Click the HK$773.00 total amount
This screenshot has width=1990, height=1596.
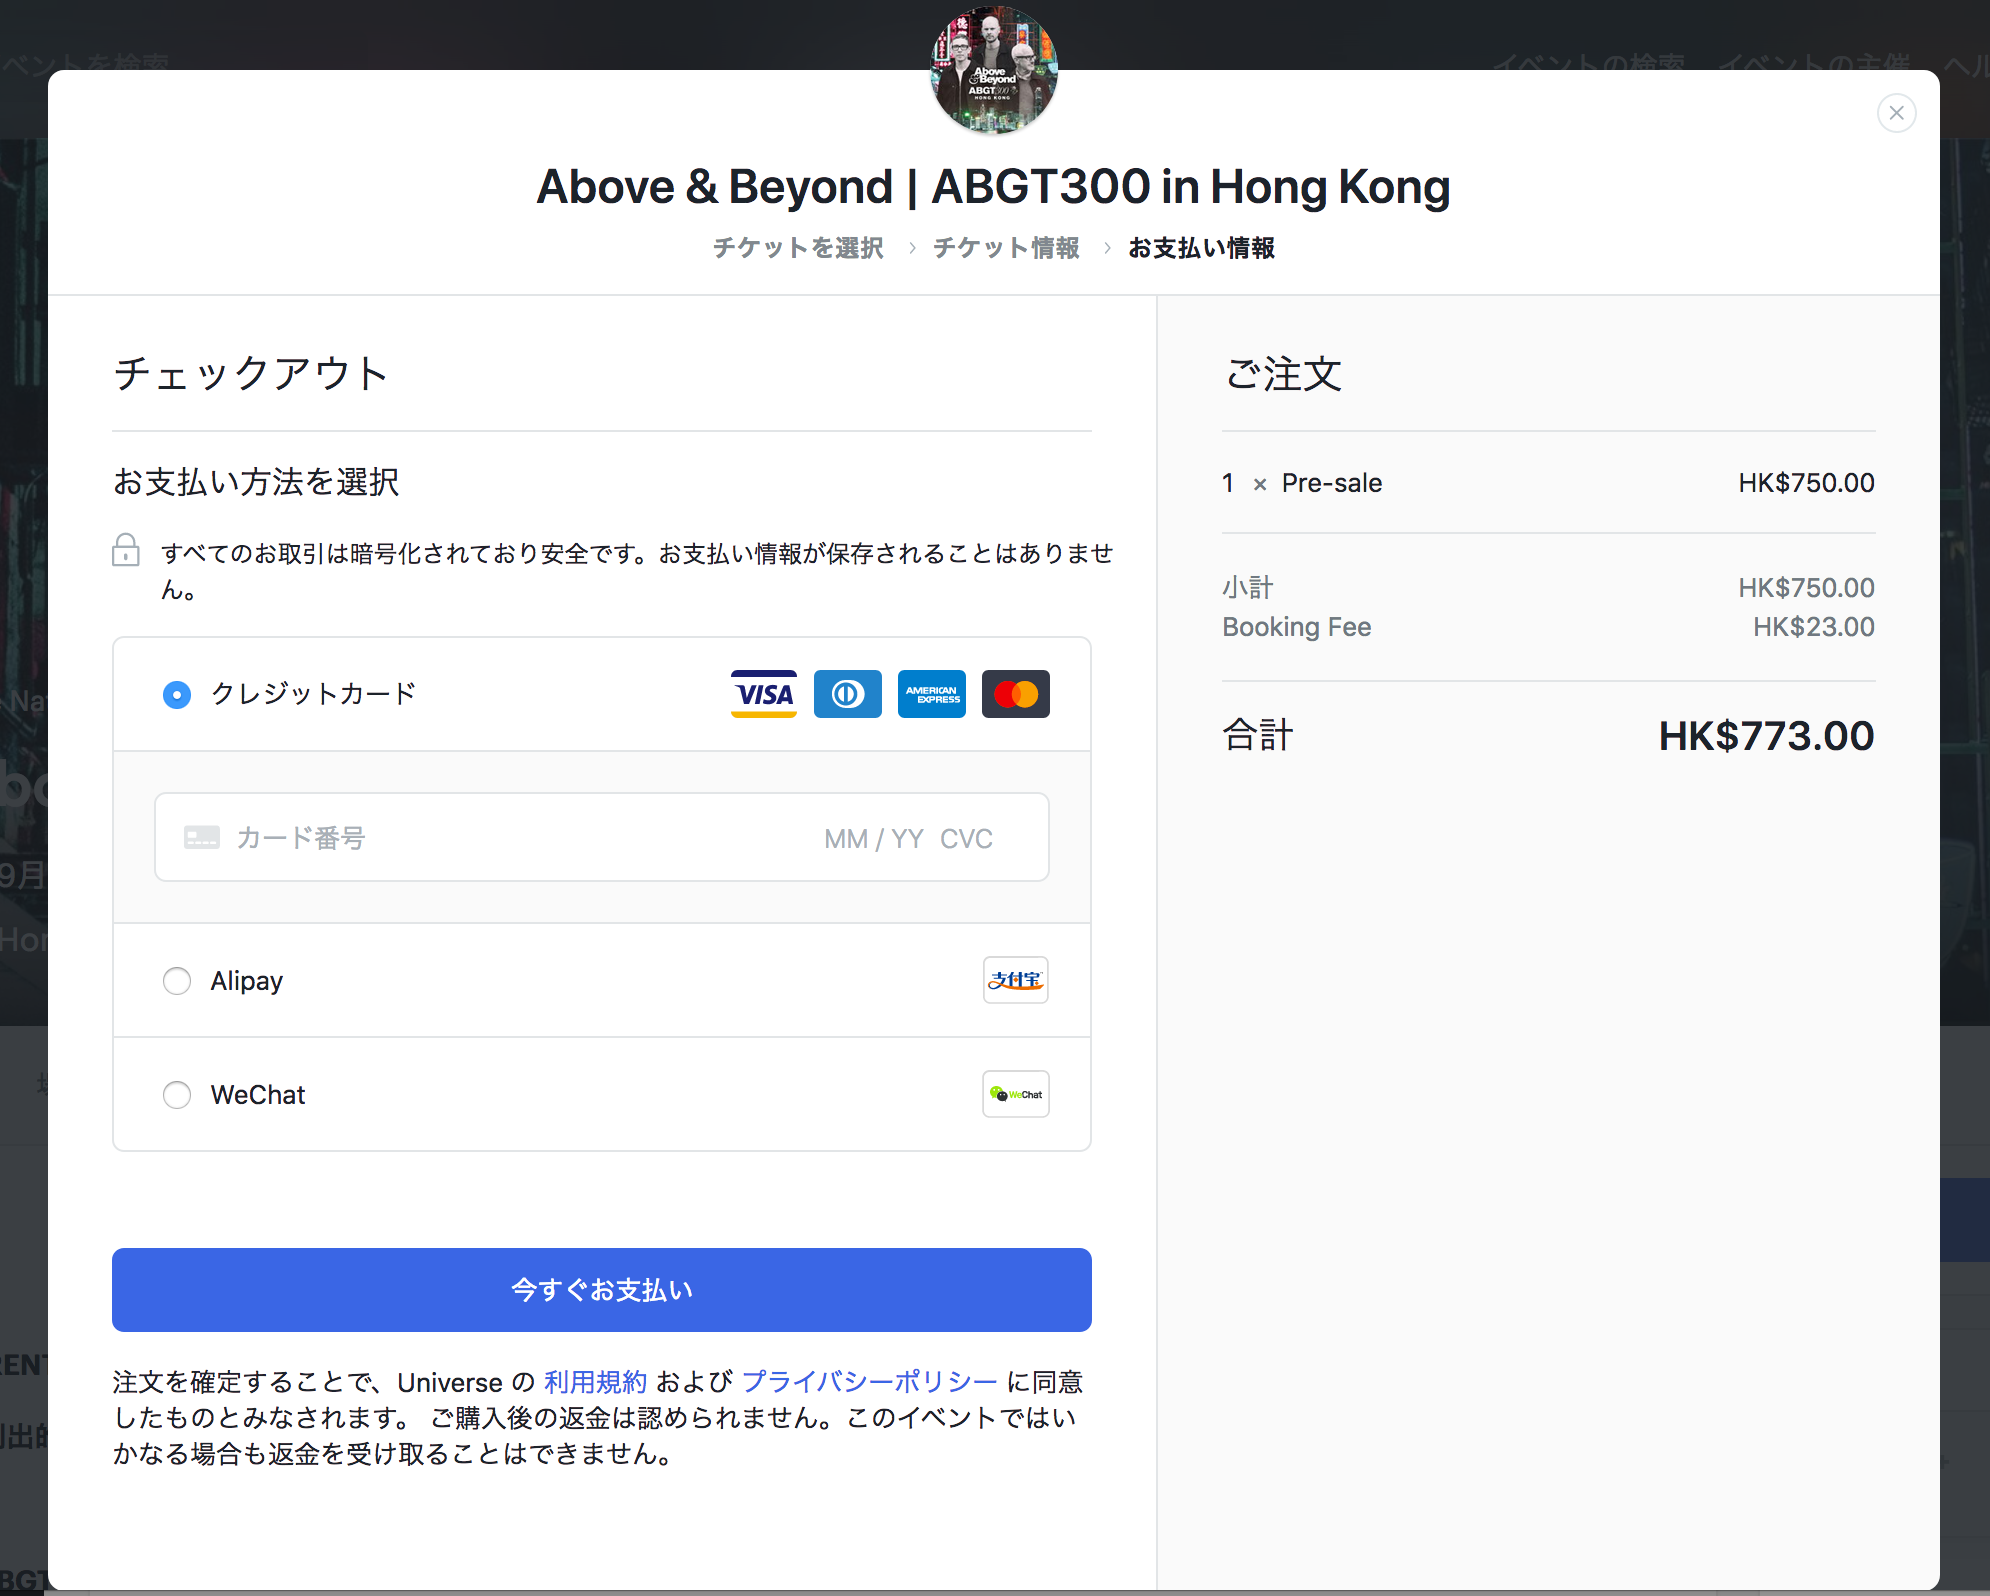(1766, 736)
